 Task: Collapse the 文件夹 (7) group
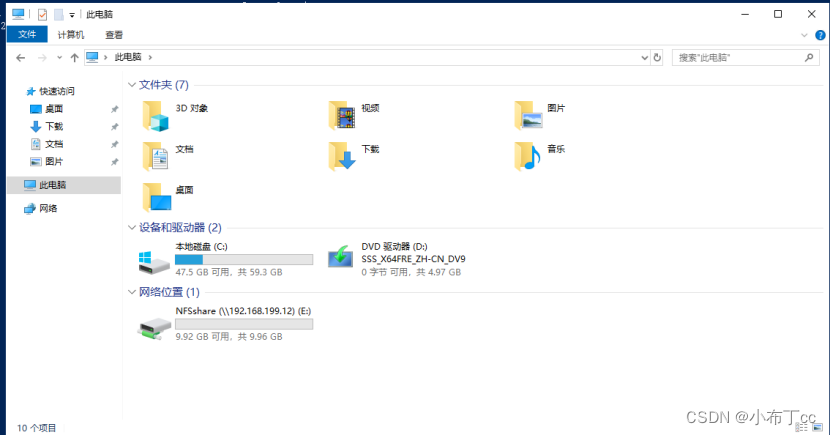click(132, 85)
